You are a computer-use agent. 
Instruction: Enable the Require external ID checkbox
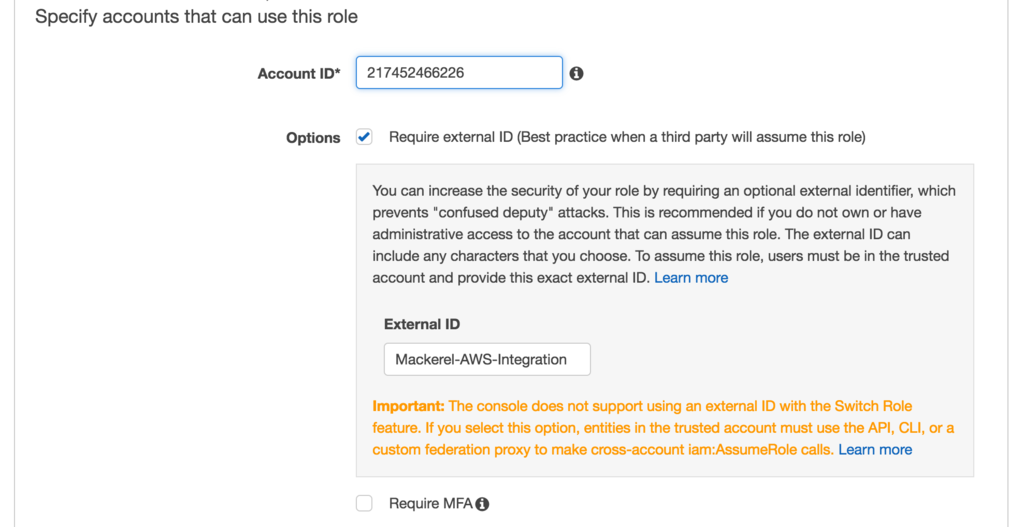(x=364, y=137)
